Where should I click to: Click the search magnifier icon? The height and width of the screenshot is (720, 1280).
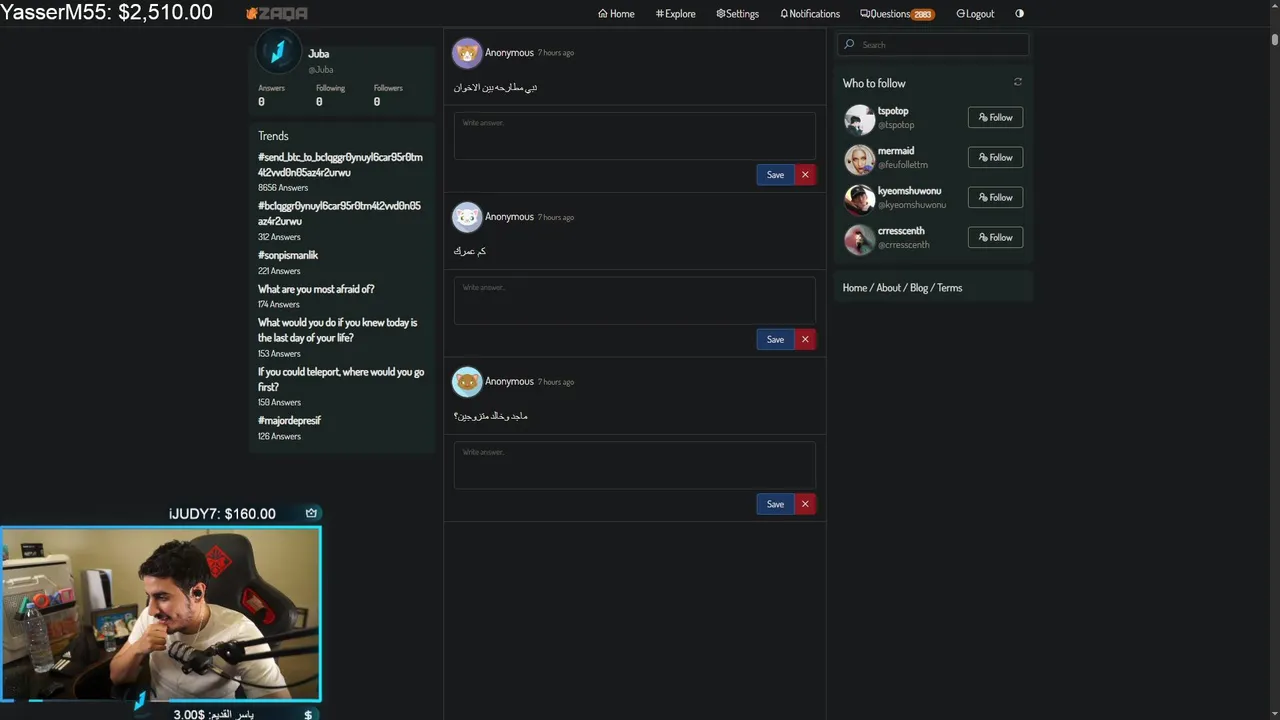(x=849, y=44)
